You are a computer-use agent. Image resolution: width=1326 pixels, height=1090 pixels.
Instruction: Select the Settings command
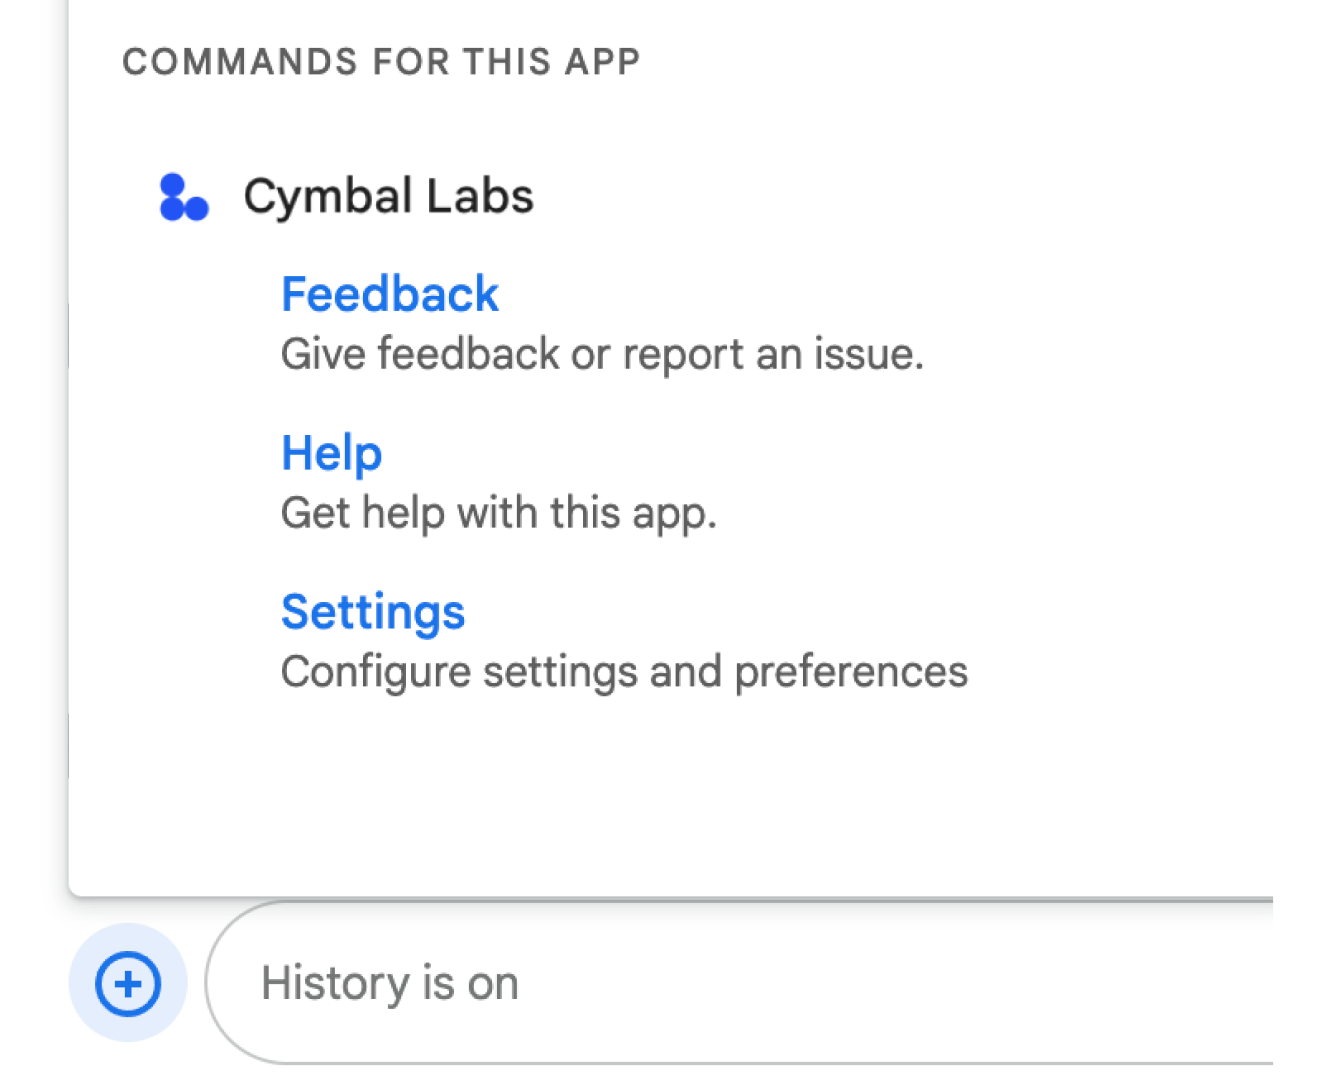click(372, 612)
